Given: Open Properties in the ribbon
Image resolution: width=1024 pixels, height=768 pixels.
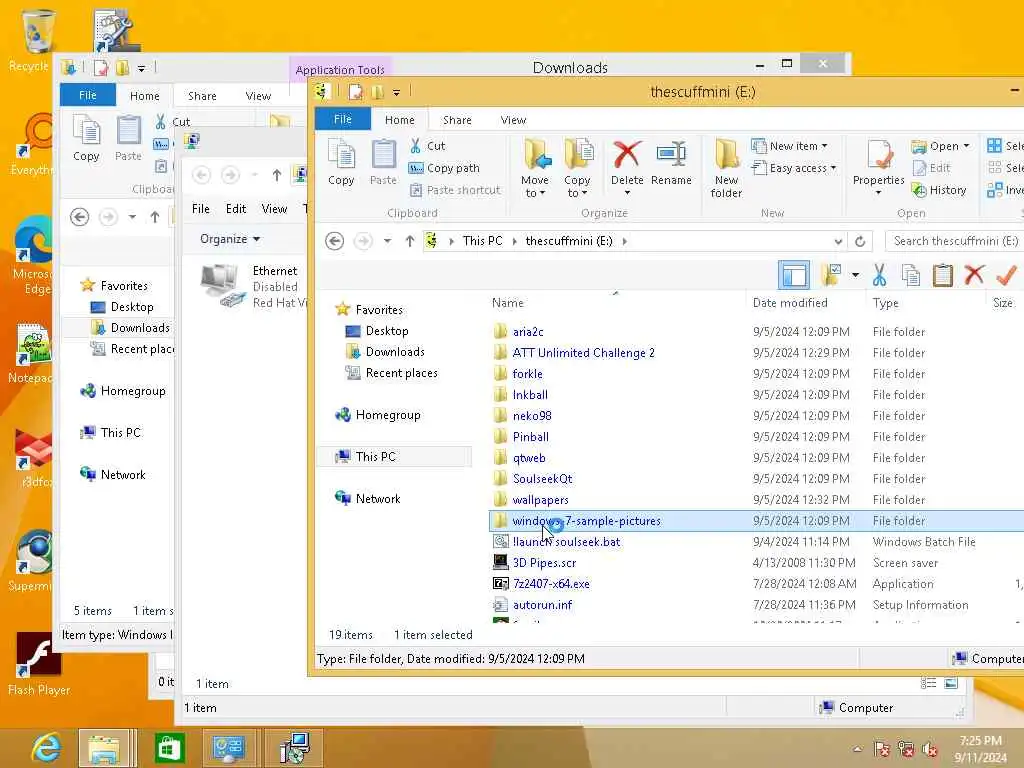Looking at the screenshot, I should click(878, 168).
